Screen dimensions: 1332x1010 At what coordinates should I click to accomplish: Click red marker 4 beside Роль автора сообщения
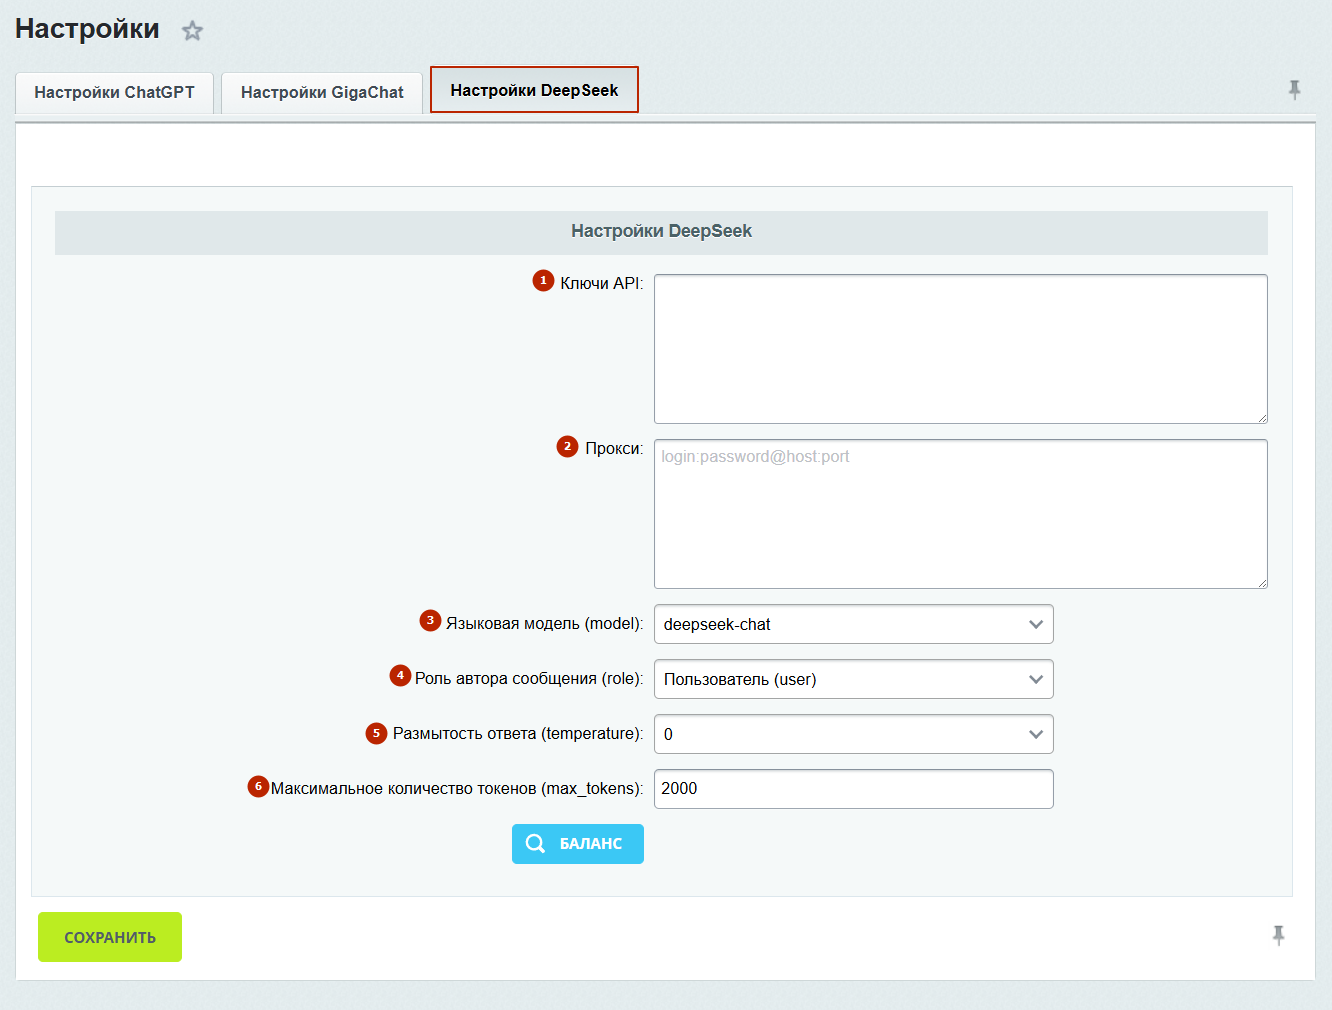(400, 676)
